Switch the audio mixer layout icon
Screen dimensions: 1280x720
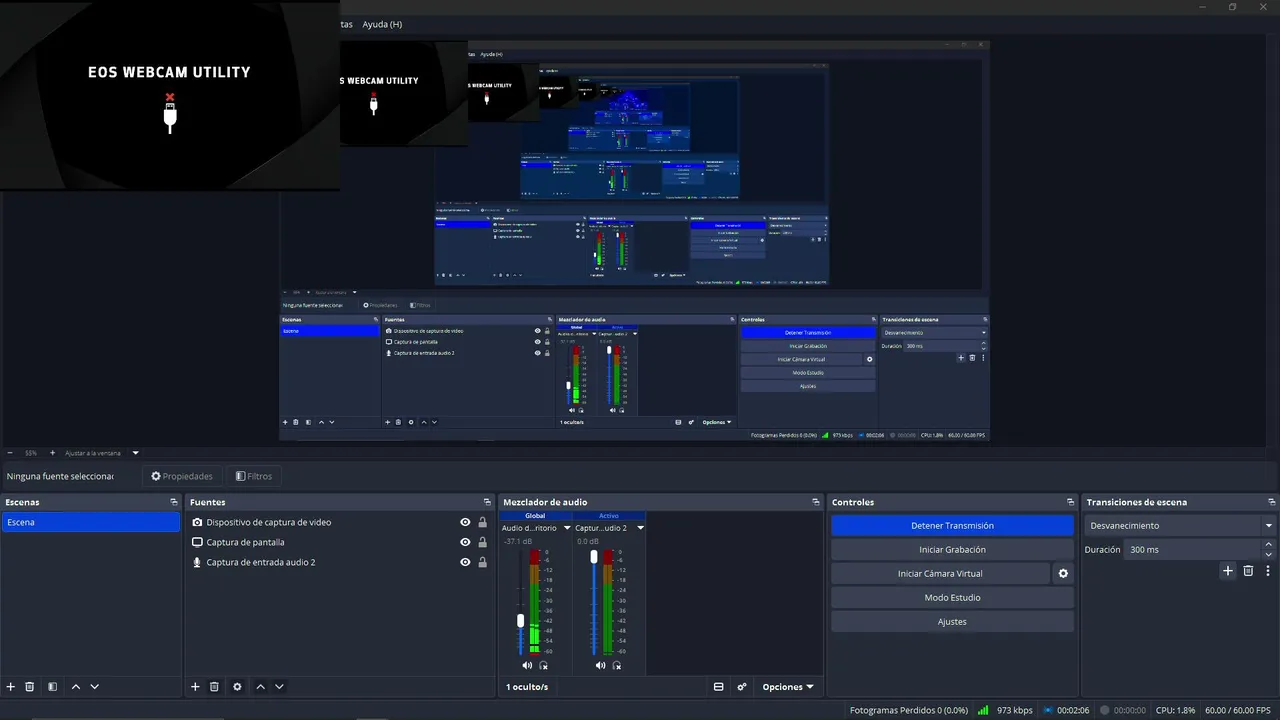(718, 687)
